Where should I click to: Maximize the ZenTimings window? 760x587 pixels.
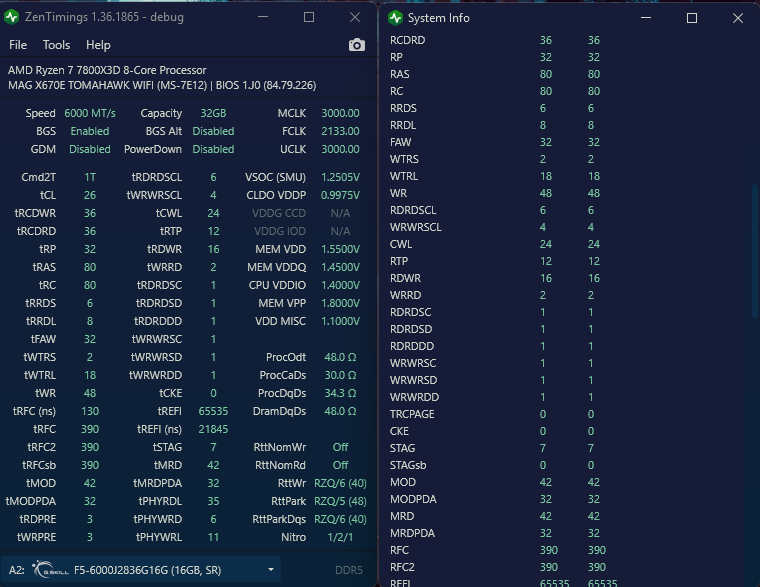[x=309, y=17]
